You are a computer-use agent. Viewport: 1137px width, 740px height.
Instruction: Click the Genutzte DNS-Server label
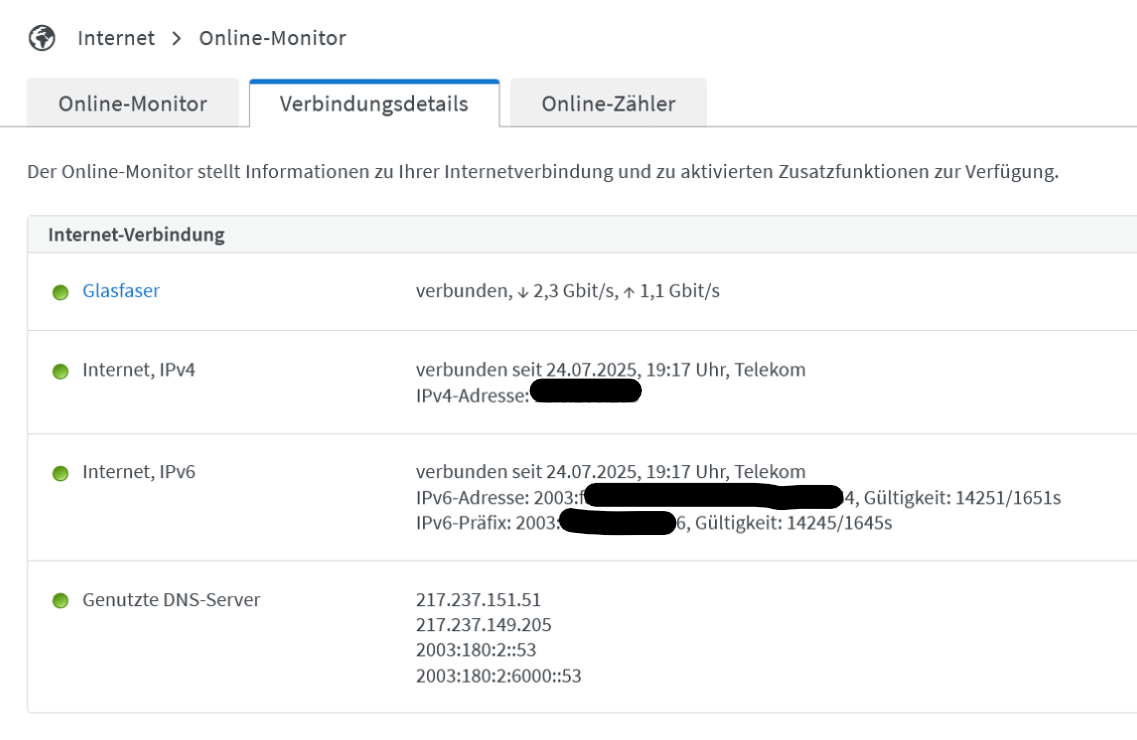pyautogui.click(x=171, y=600)
